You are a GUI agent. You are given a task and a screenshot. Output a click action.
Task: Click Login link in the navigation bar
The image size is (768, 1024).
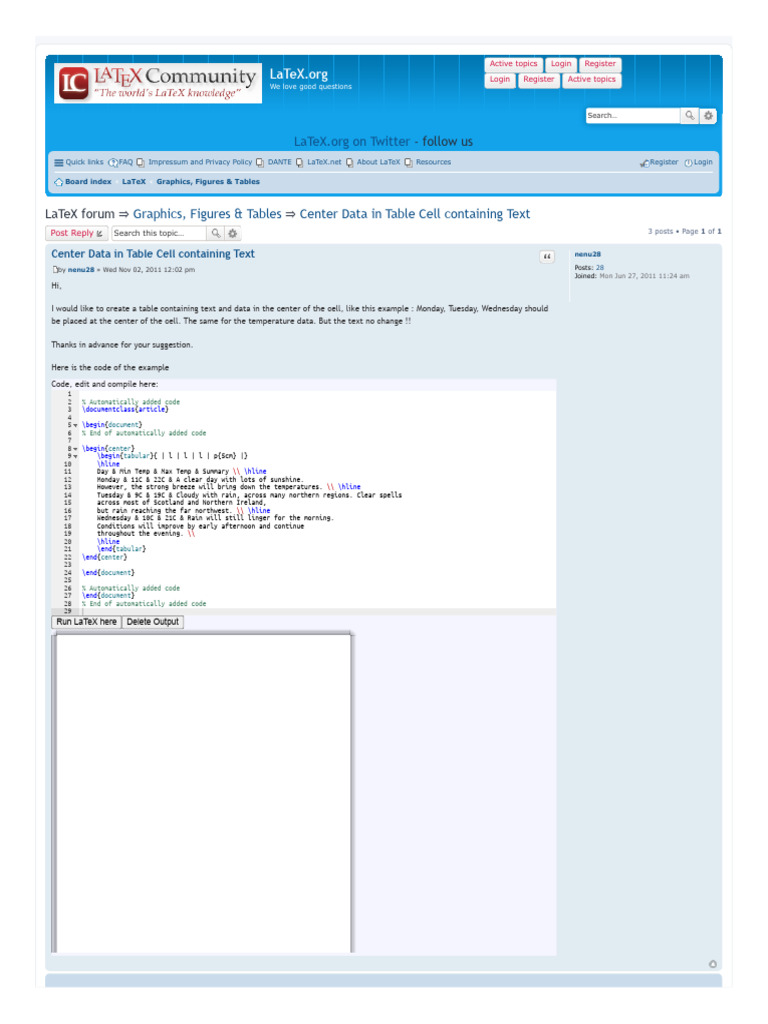tap(703, 162)
